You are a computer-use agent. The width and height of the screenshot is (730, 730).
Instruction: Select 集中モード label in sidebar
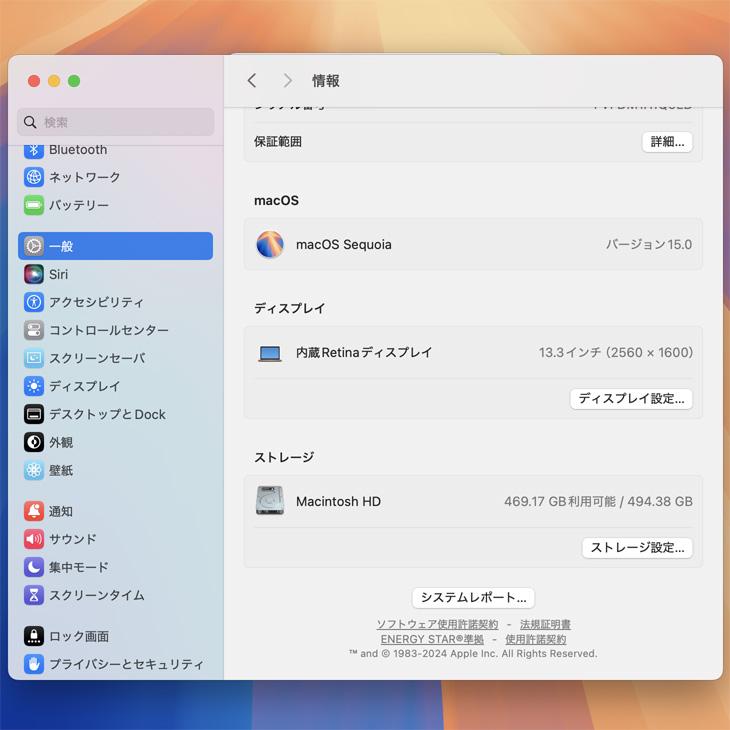click(79, 568)
